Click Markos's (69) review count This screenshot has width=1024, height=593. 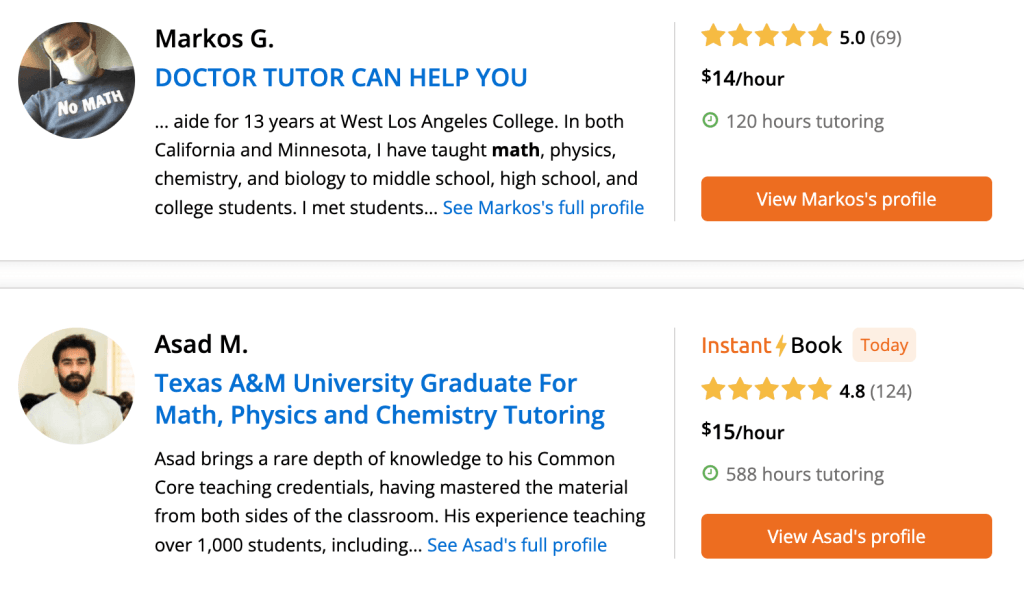(x=885, y=38)
